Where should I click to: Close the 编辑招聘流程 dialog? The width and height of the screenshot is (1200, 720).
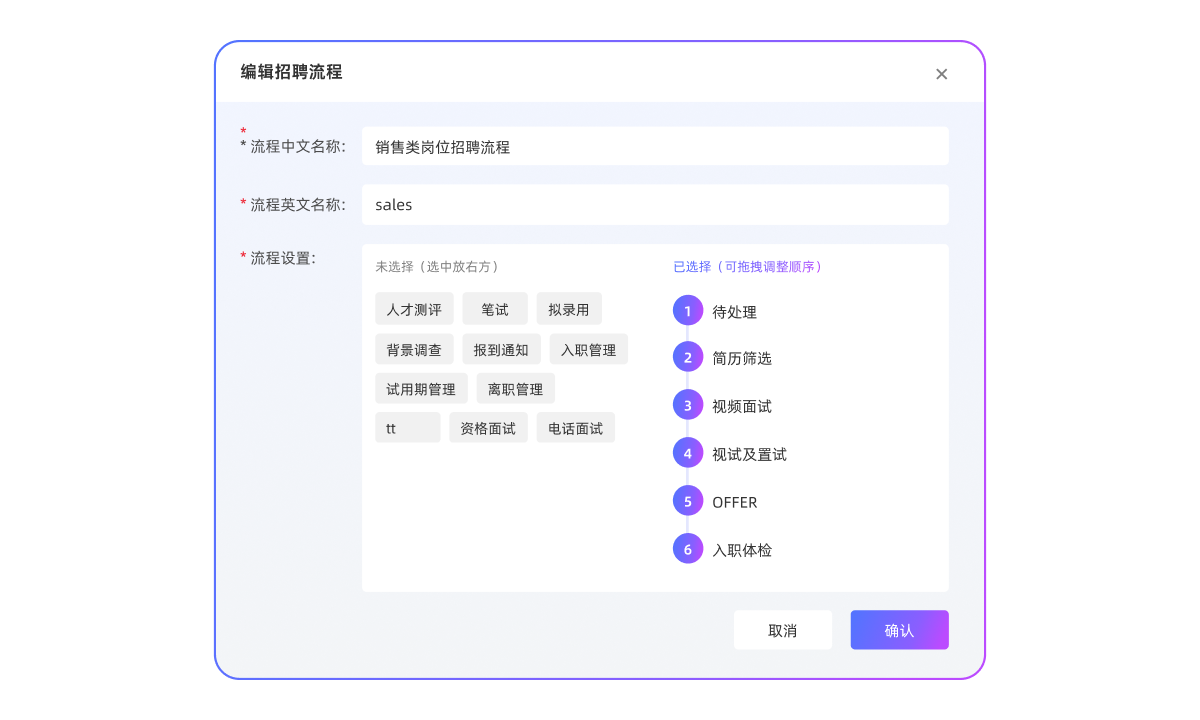(x=941, y=74)
